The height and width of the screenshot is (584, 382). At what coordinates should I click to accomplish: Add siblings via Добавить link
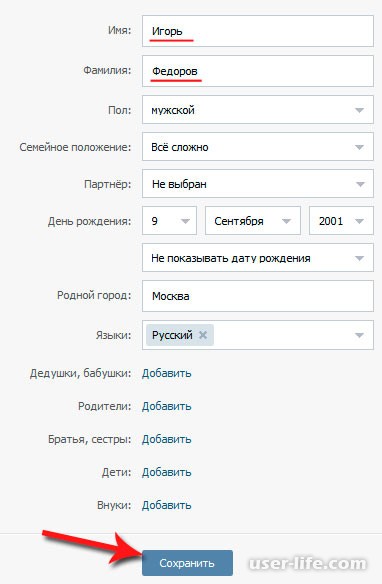pyautogui.click(x=166, y=439)
